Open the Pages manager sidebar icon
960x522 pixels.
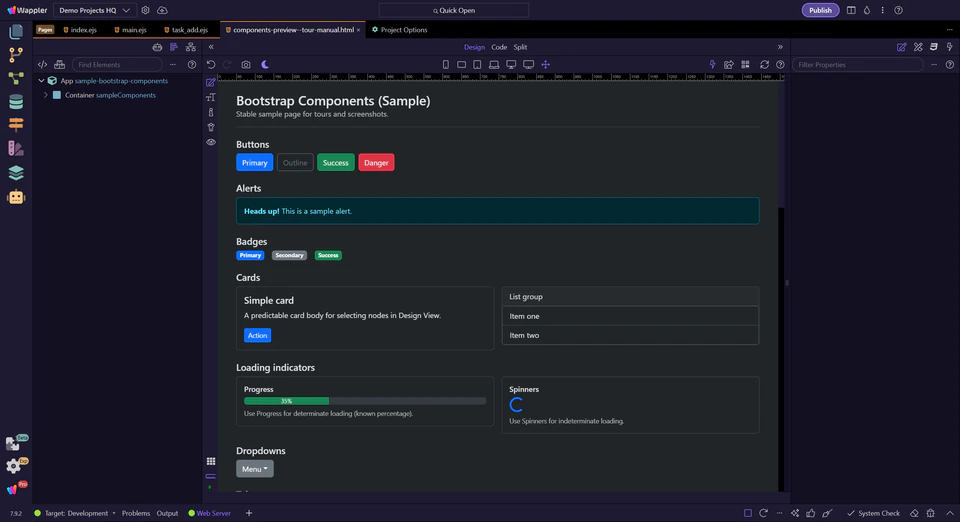(x=16, y=31)
